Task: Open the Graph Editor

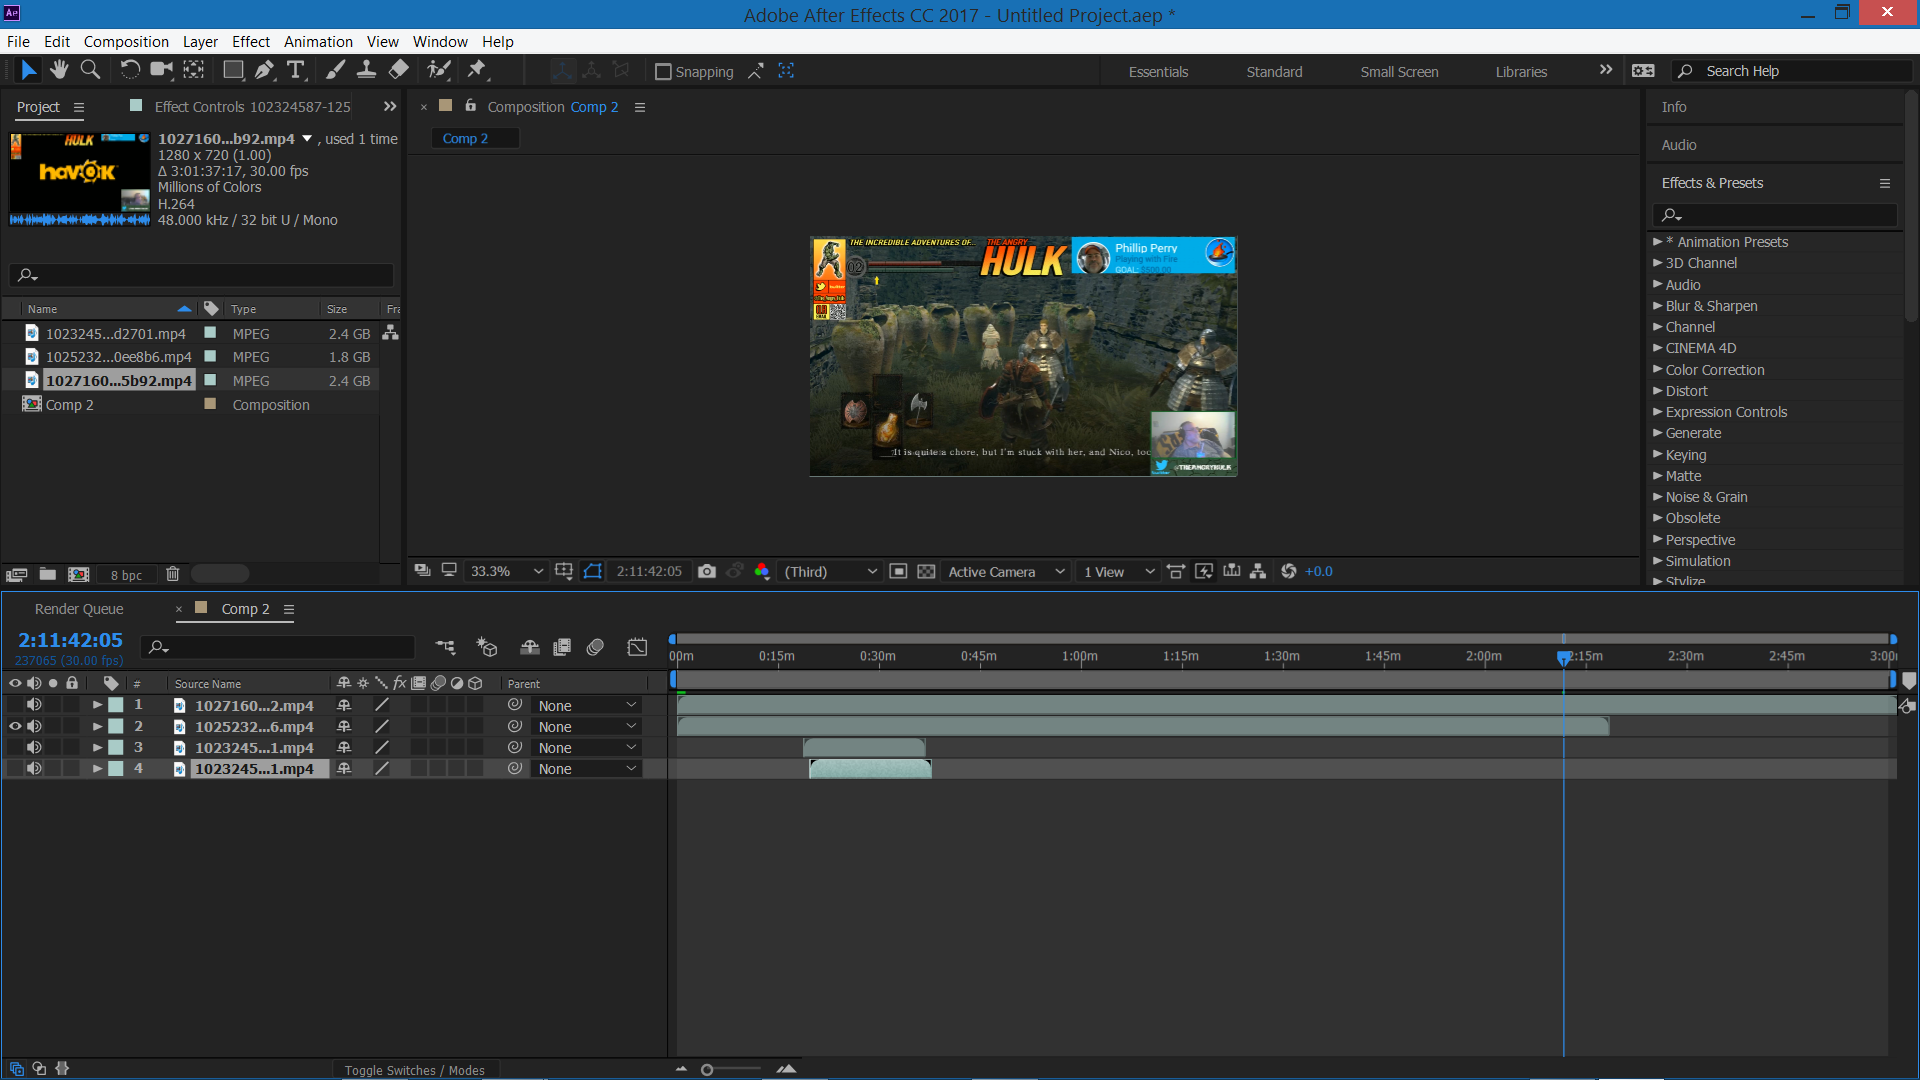Action: coord(637,647)
